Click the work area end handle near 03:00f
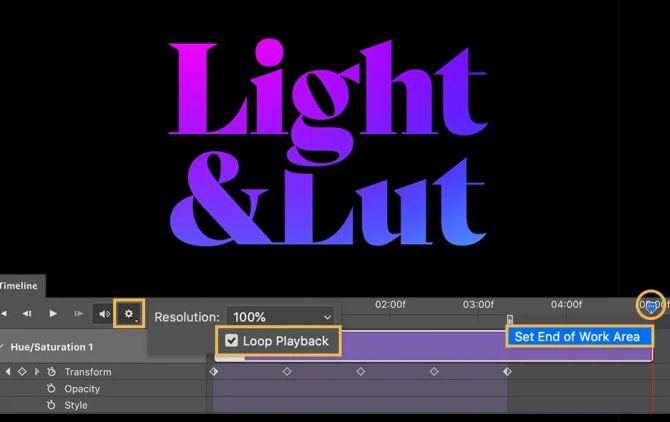Image resolution: width=670 pixels, height=422 pixels. tap(510, 319)
